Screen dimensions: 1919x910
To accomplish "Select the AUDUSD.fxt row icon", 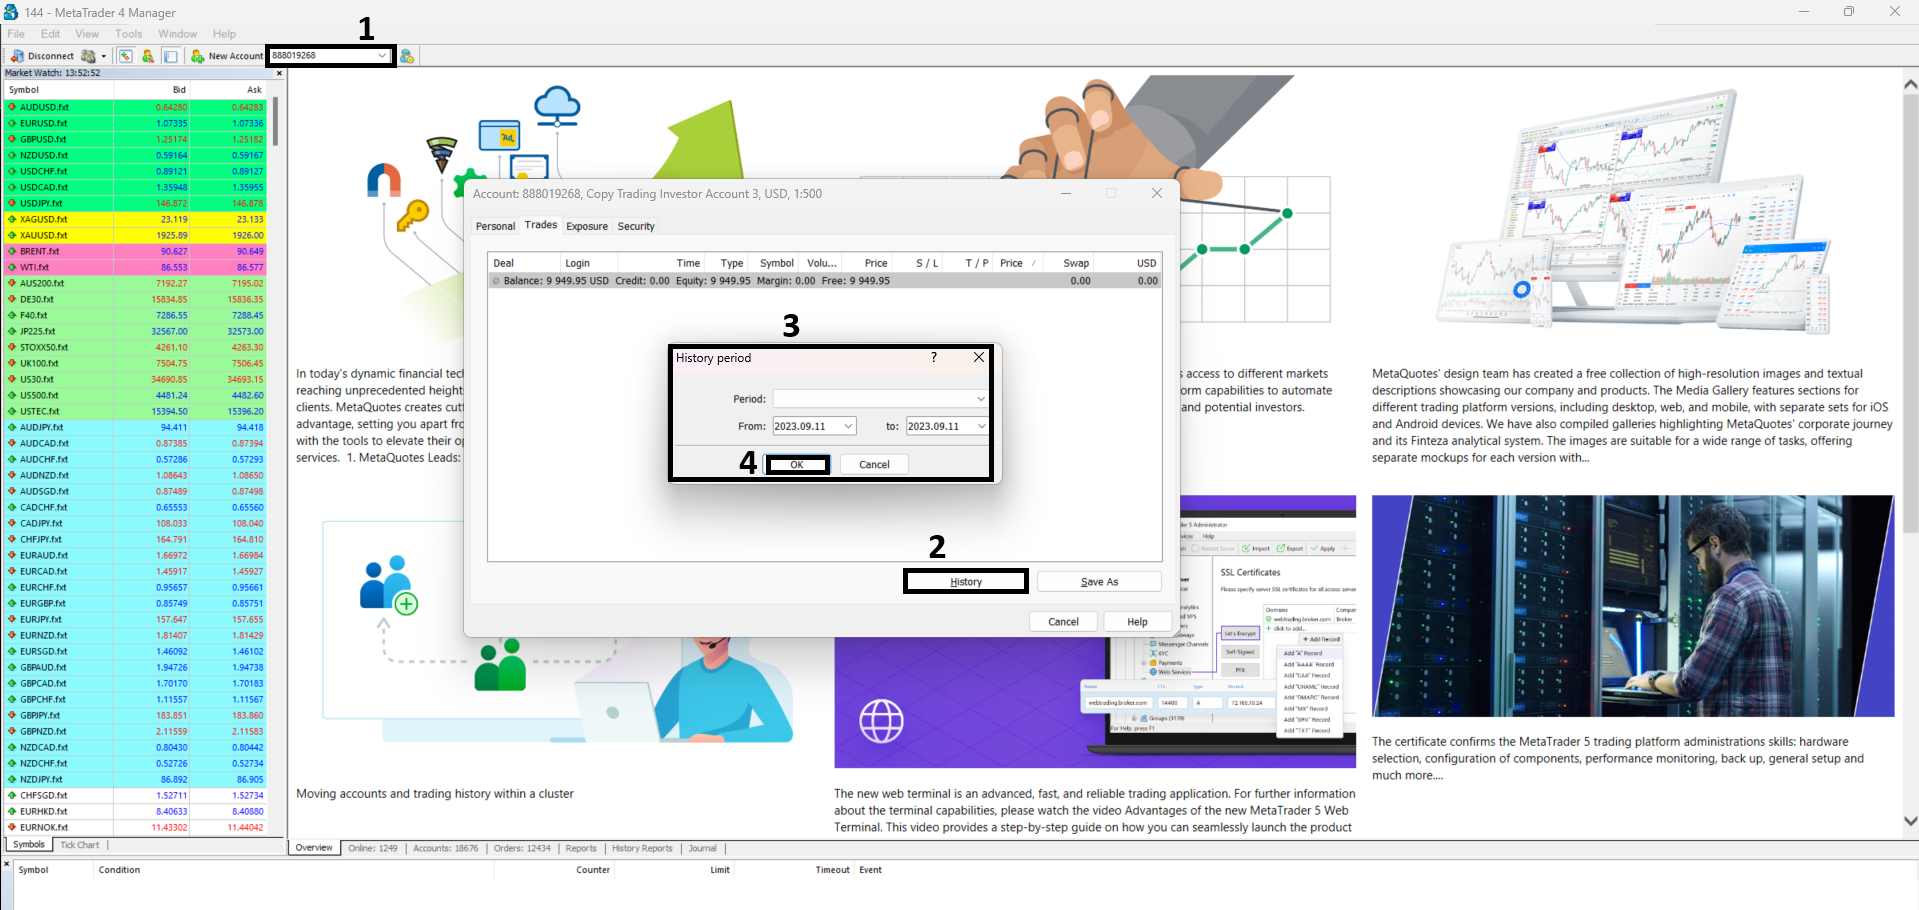I will pos(12,107).
